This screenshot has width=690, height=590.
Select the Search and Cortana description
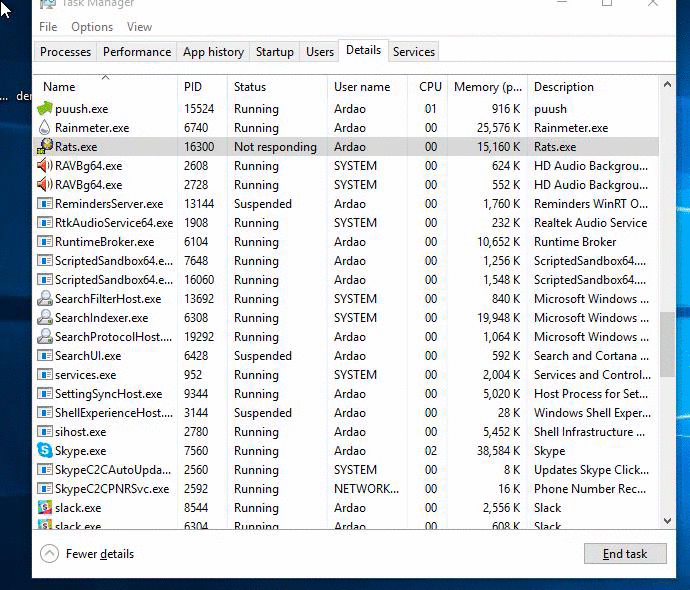(591, 355)
